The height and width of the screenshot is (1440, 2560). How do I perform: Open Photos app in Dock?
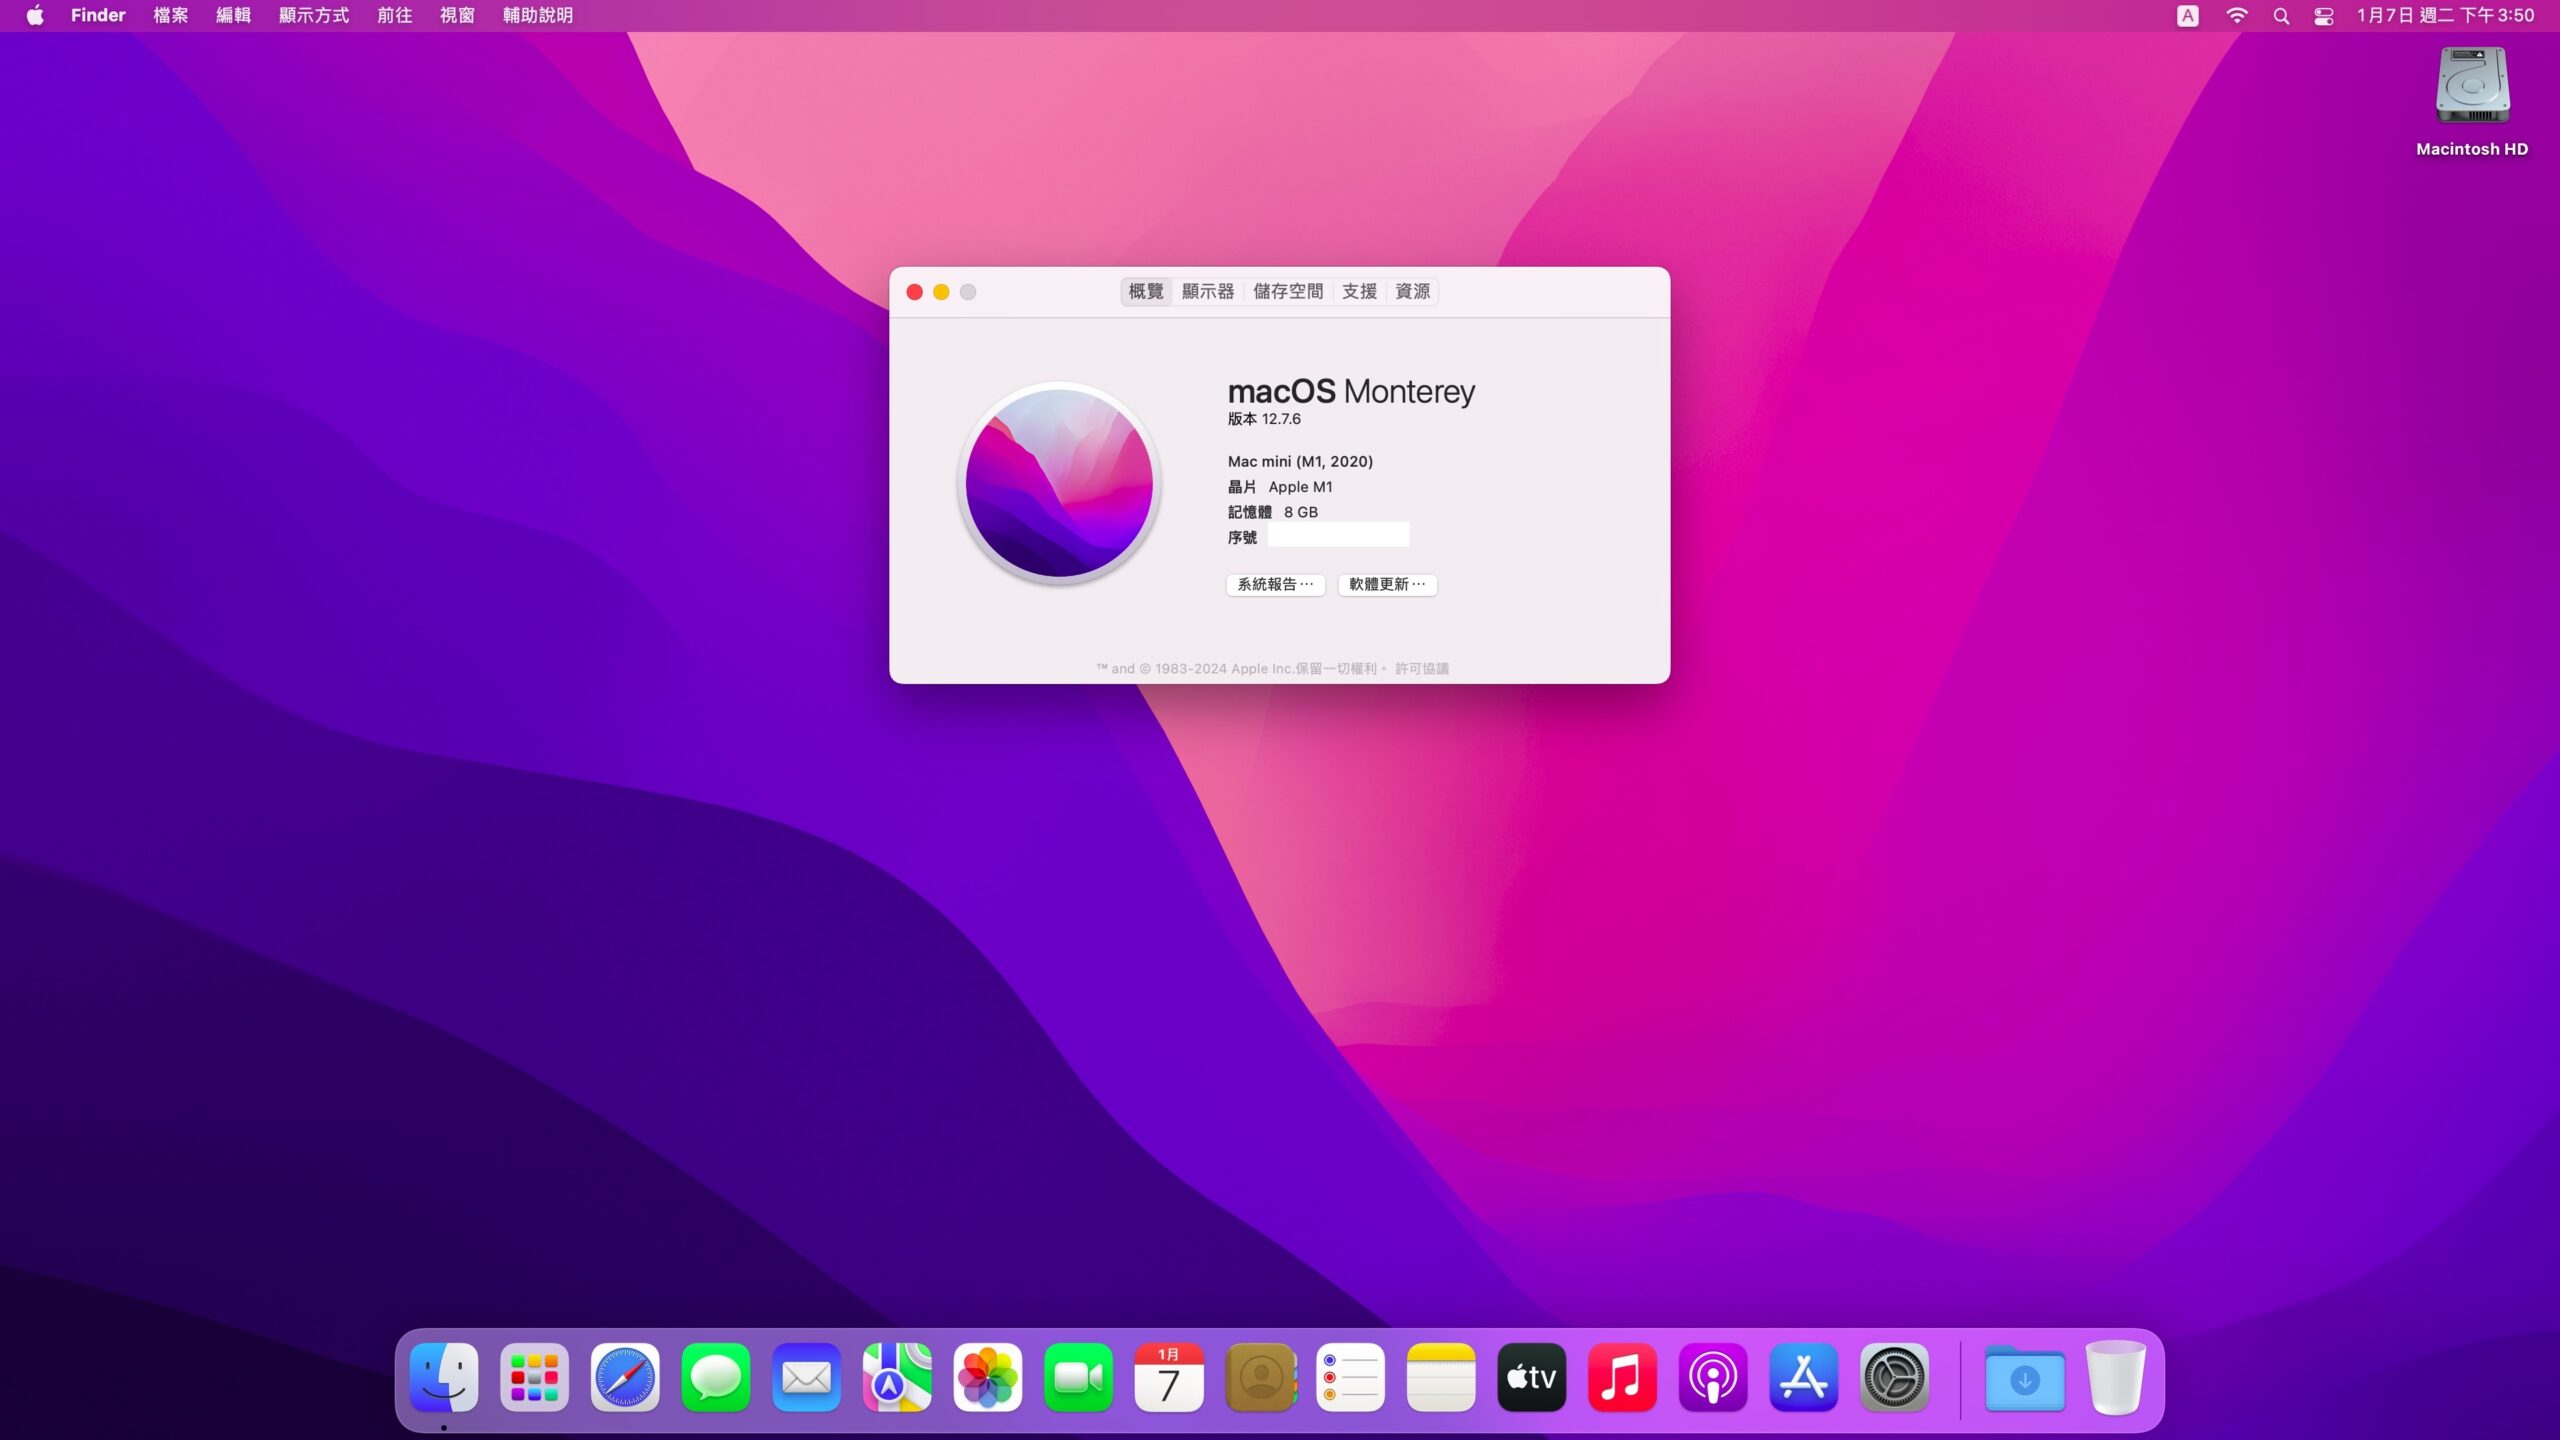[988, 1378]
